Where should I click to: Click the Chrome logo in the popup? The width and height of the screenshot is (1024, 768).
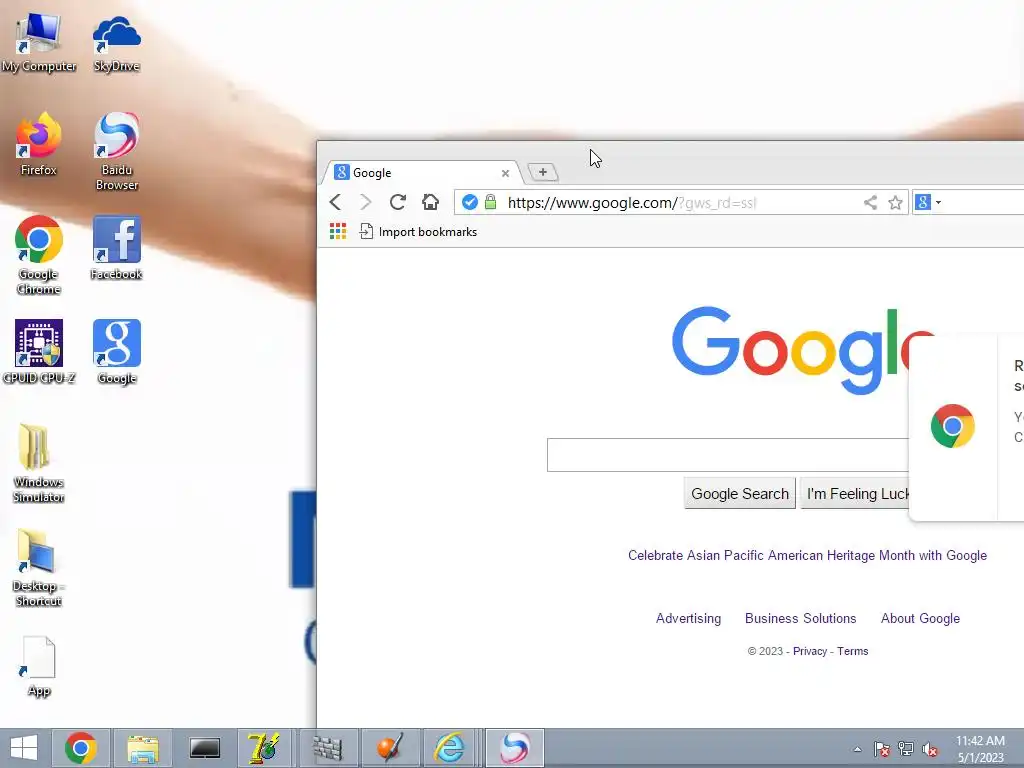pyautogui.click(x=953, y=426)
